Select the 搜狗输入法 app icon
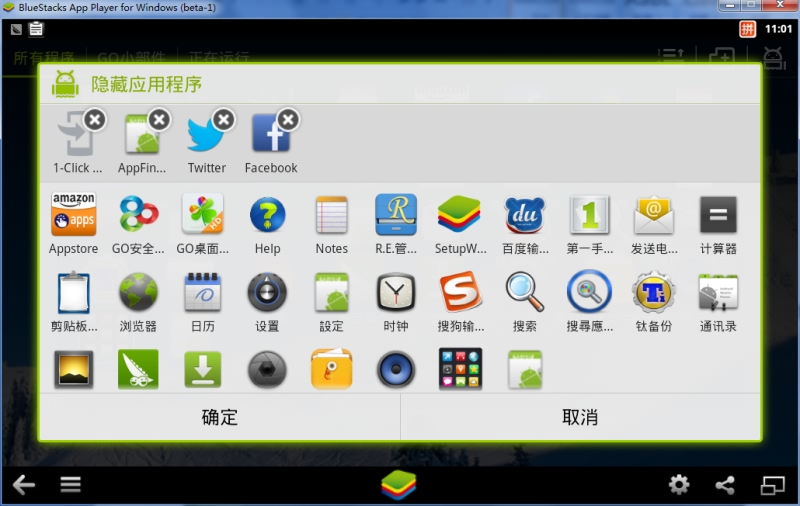The height and width of the screenshot is (506, 800). 460,292
